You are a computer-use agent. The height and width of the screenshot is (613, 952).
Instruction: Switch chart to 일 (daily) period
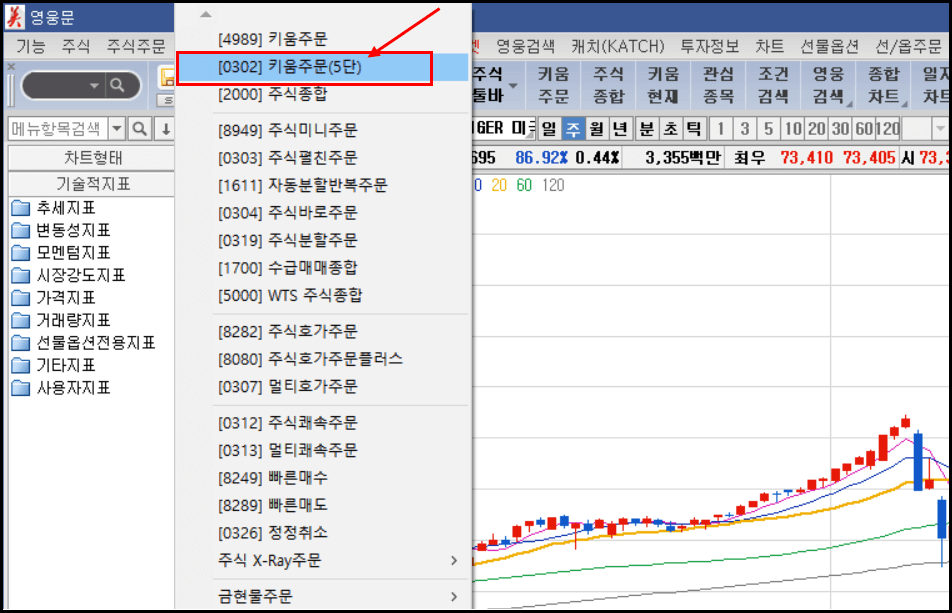click(549, 129)
